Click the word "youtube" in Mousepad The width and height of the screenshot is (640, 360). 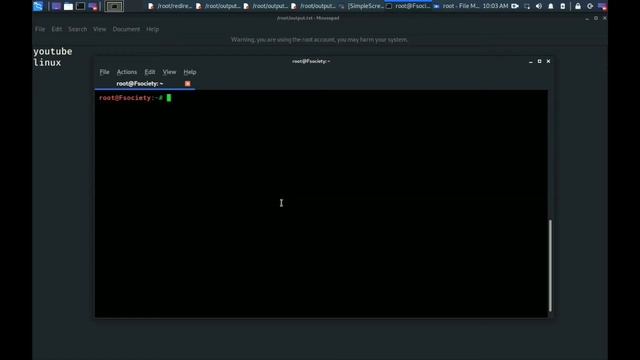pos(53,51)
